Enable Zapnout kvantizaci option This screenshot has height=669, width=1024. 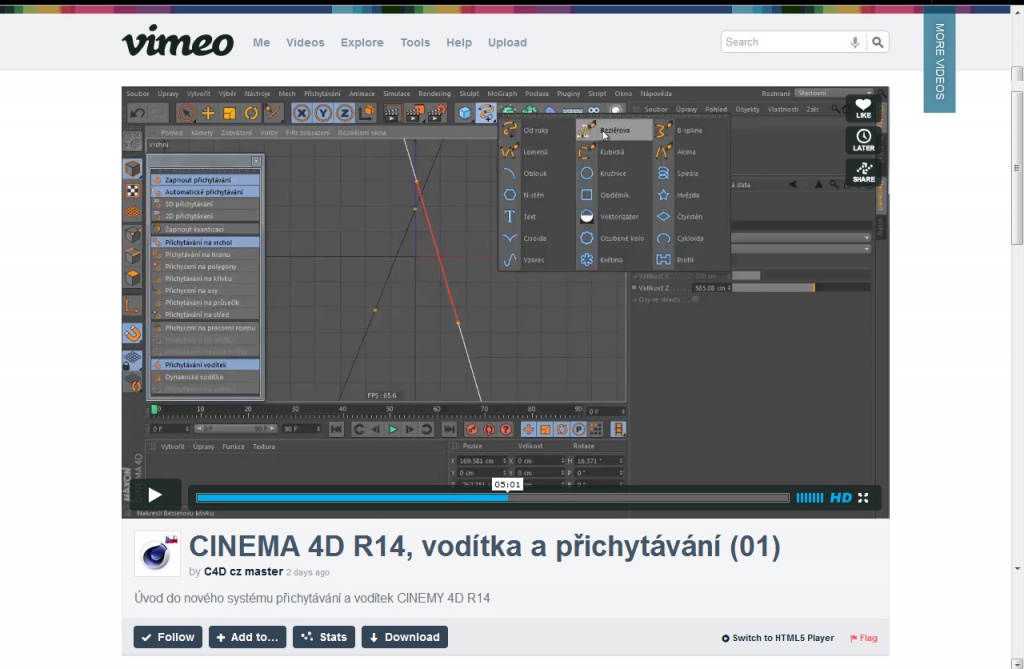(205, 229)
